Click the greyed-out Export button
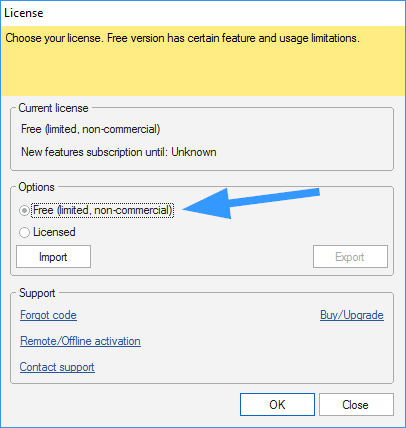Viewport: 406px width, 428px height. (x=350, y=257)
